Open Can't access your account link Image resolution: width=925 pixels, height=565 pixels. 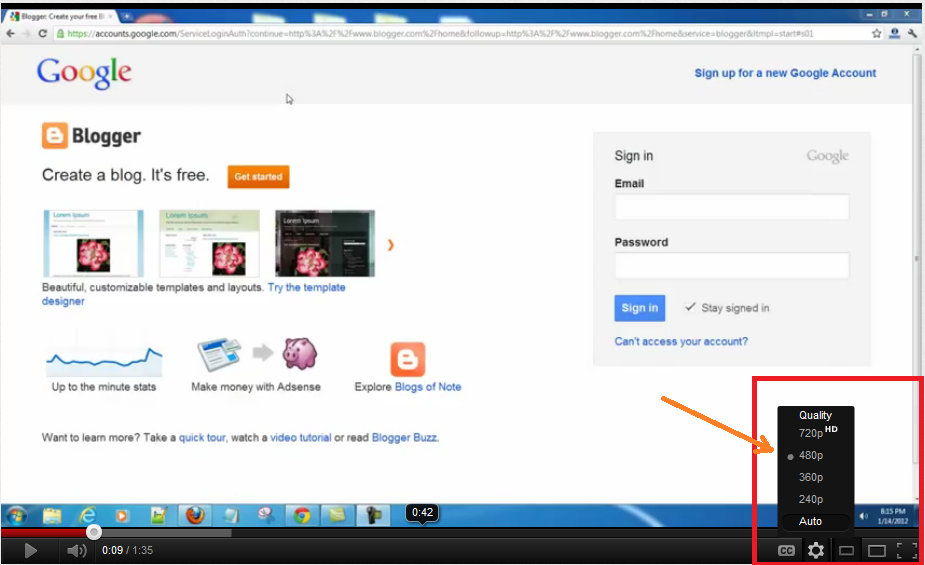tap(681, 341)
